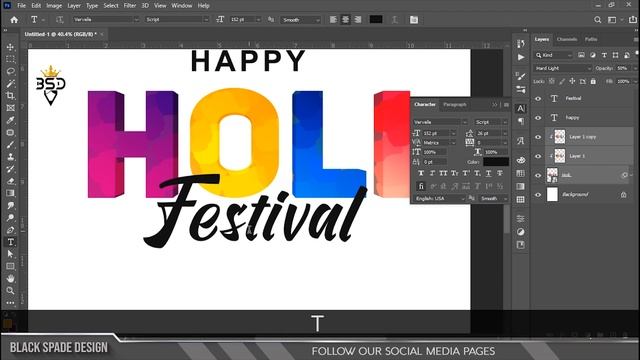Select the Clone Stamp tool
Viewport: 640px width, 360px height.
tap(11, 157)
